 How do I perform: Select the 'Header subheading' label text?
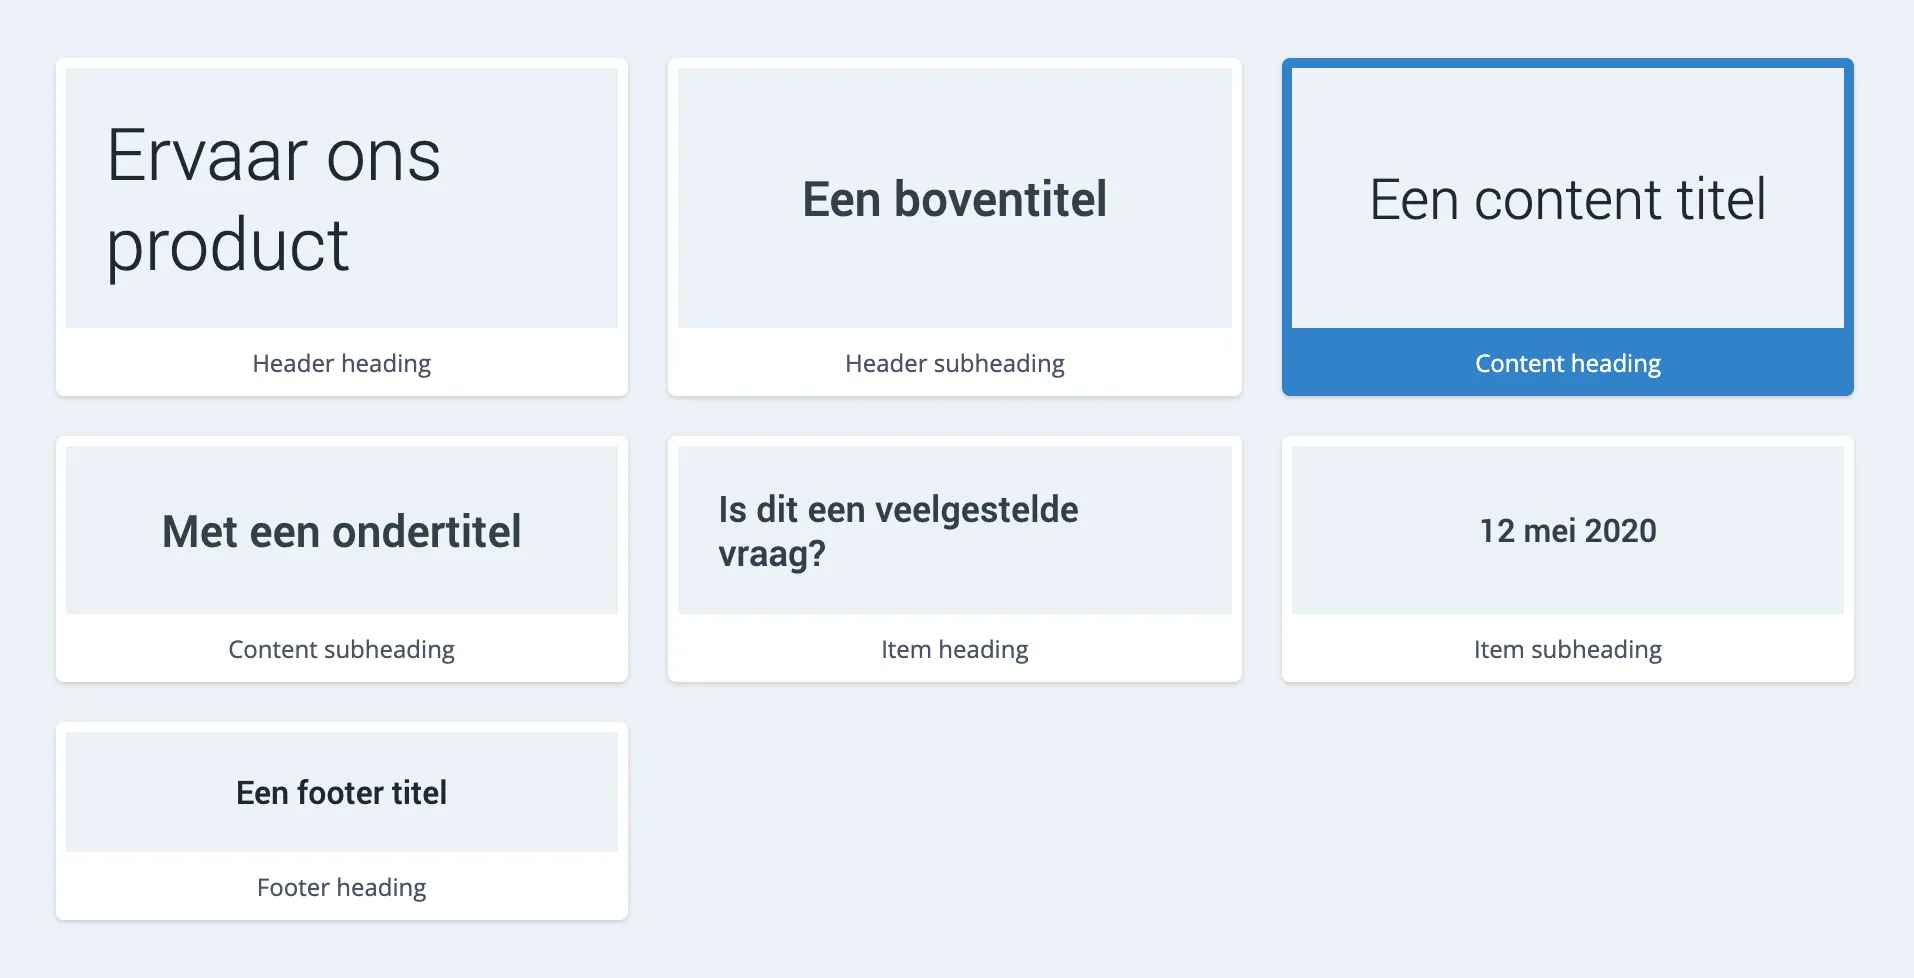tap(954, 363)
